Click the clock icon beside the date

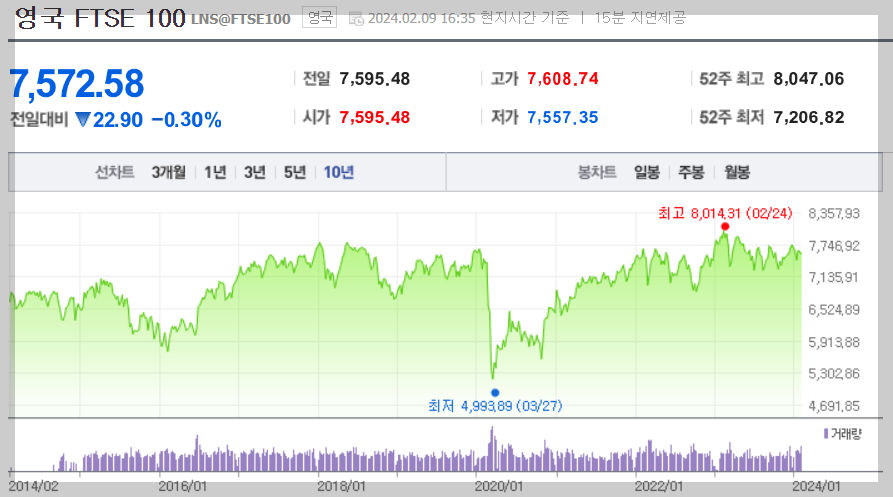coord(356,19)
